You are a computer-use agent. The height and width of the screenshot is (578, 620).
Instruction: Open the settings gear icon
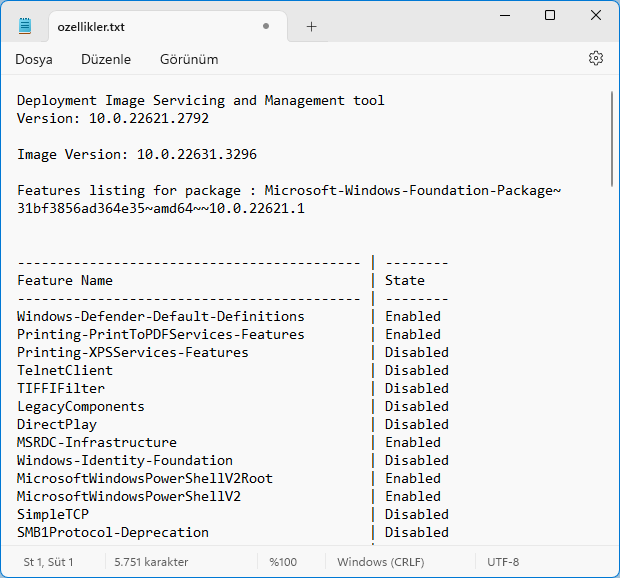[x=595, y=59]
